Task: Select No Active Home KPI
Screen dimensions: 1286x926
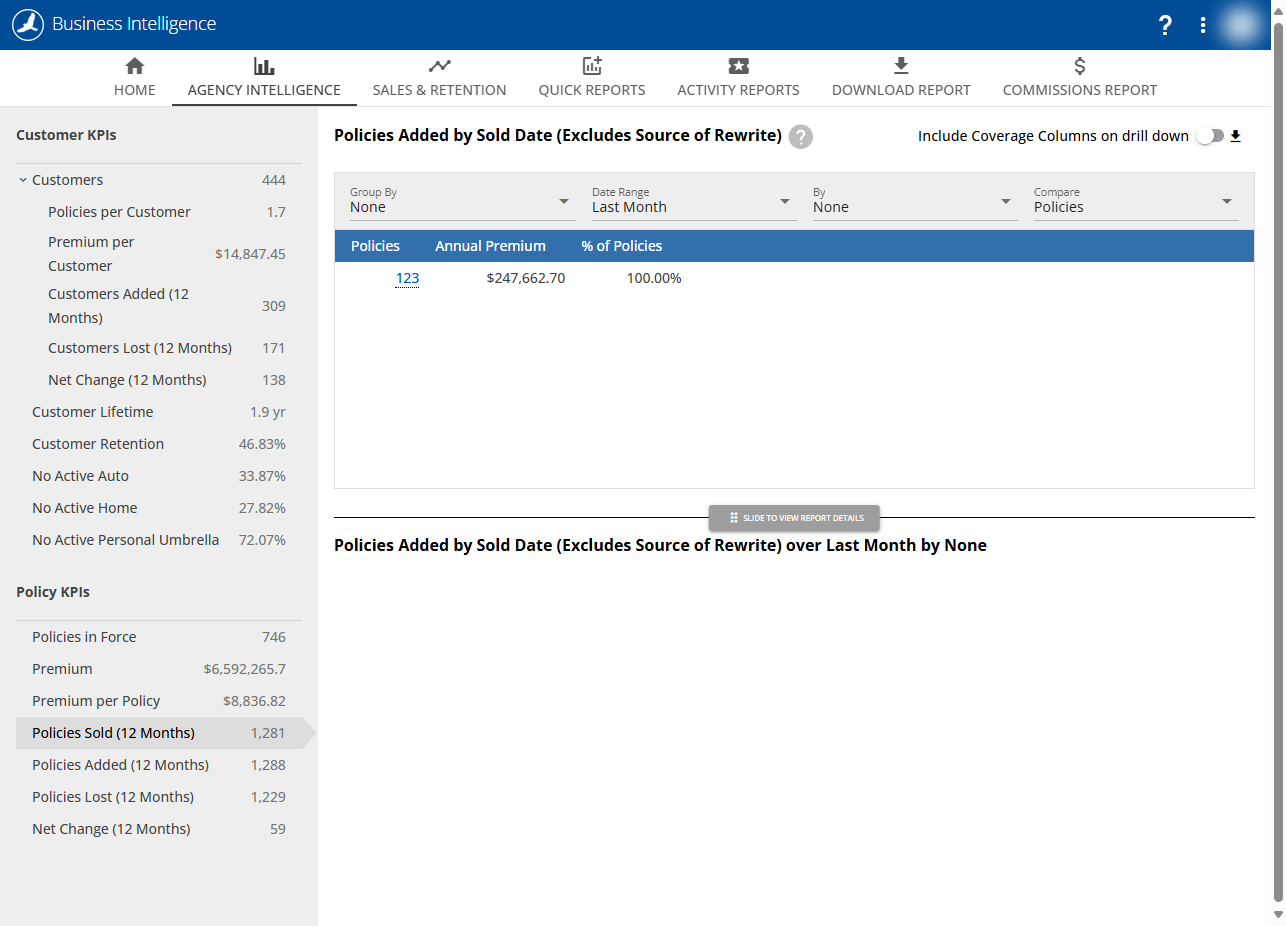Action: click(159, 508)
